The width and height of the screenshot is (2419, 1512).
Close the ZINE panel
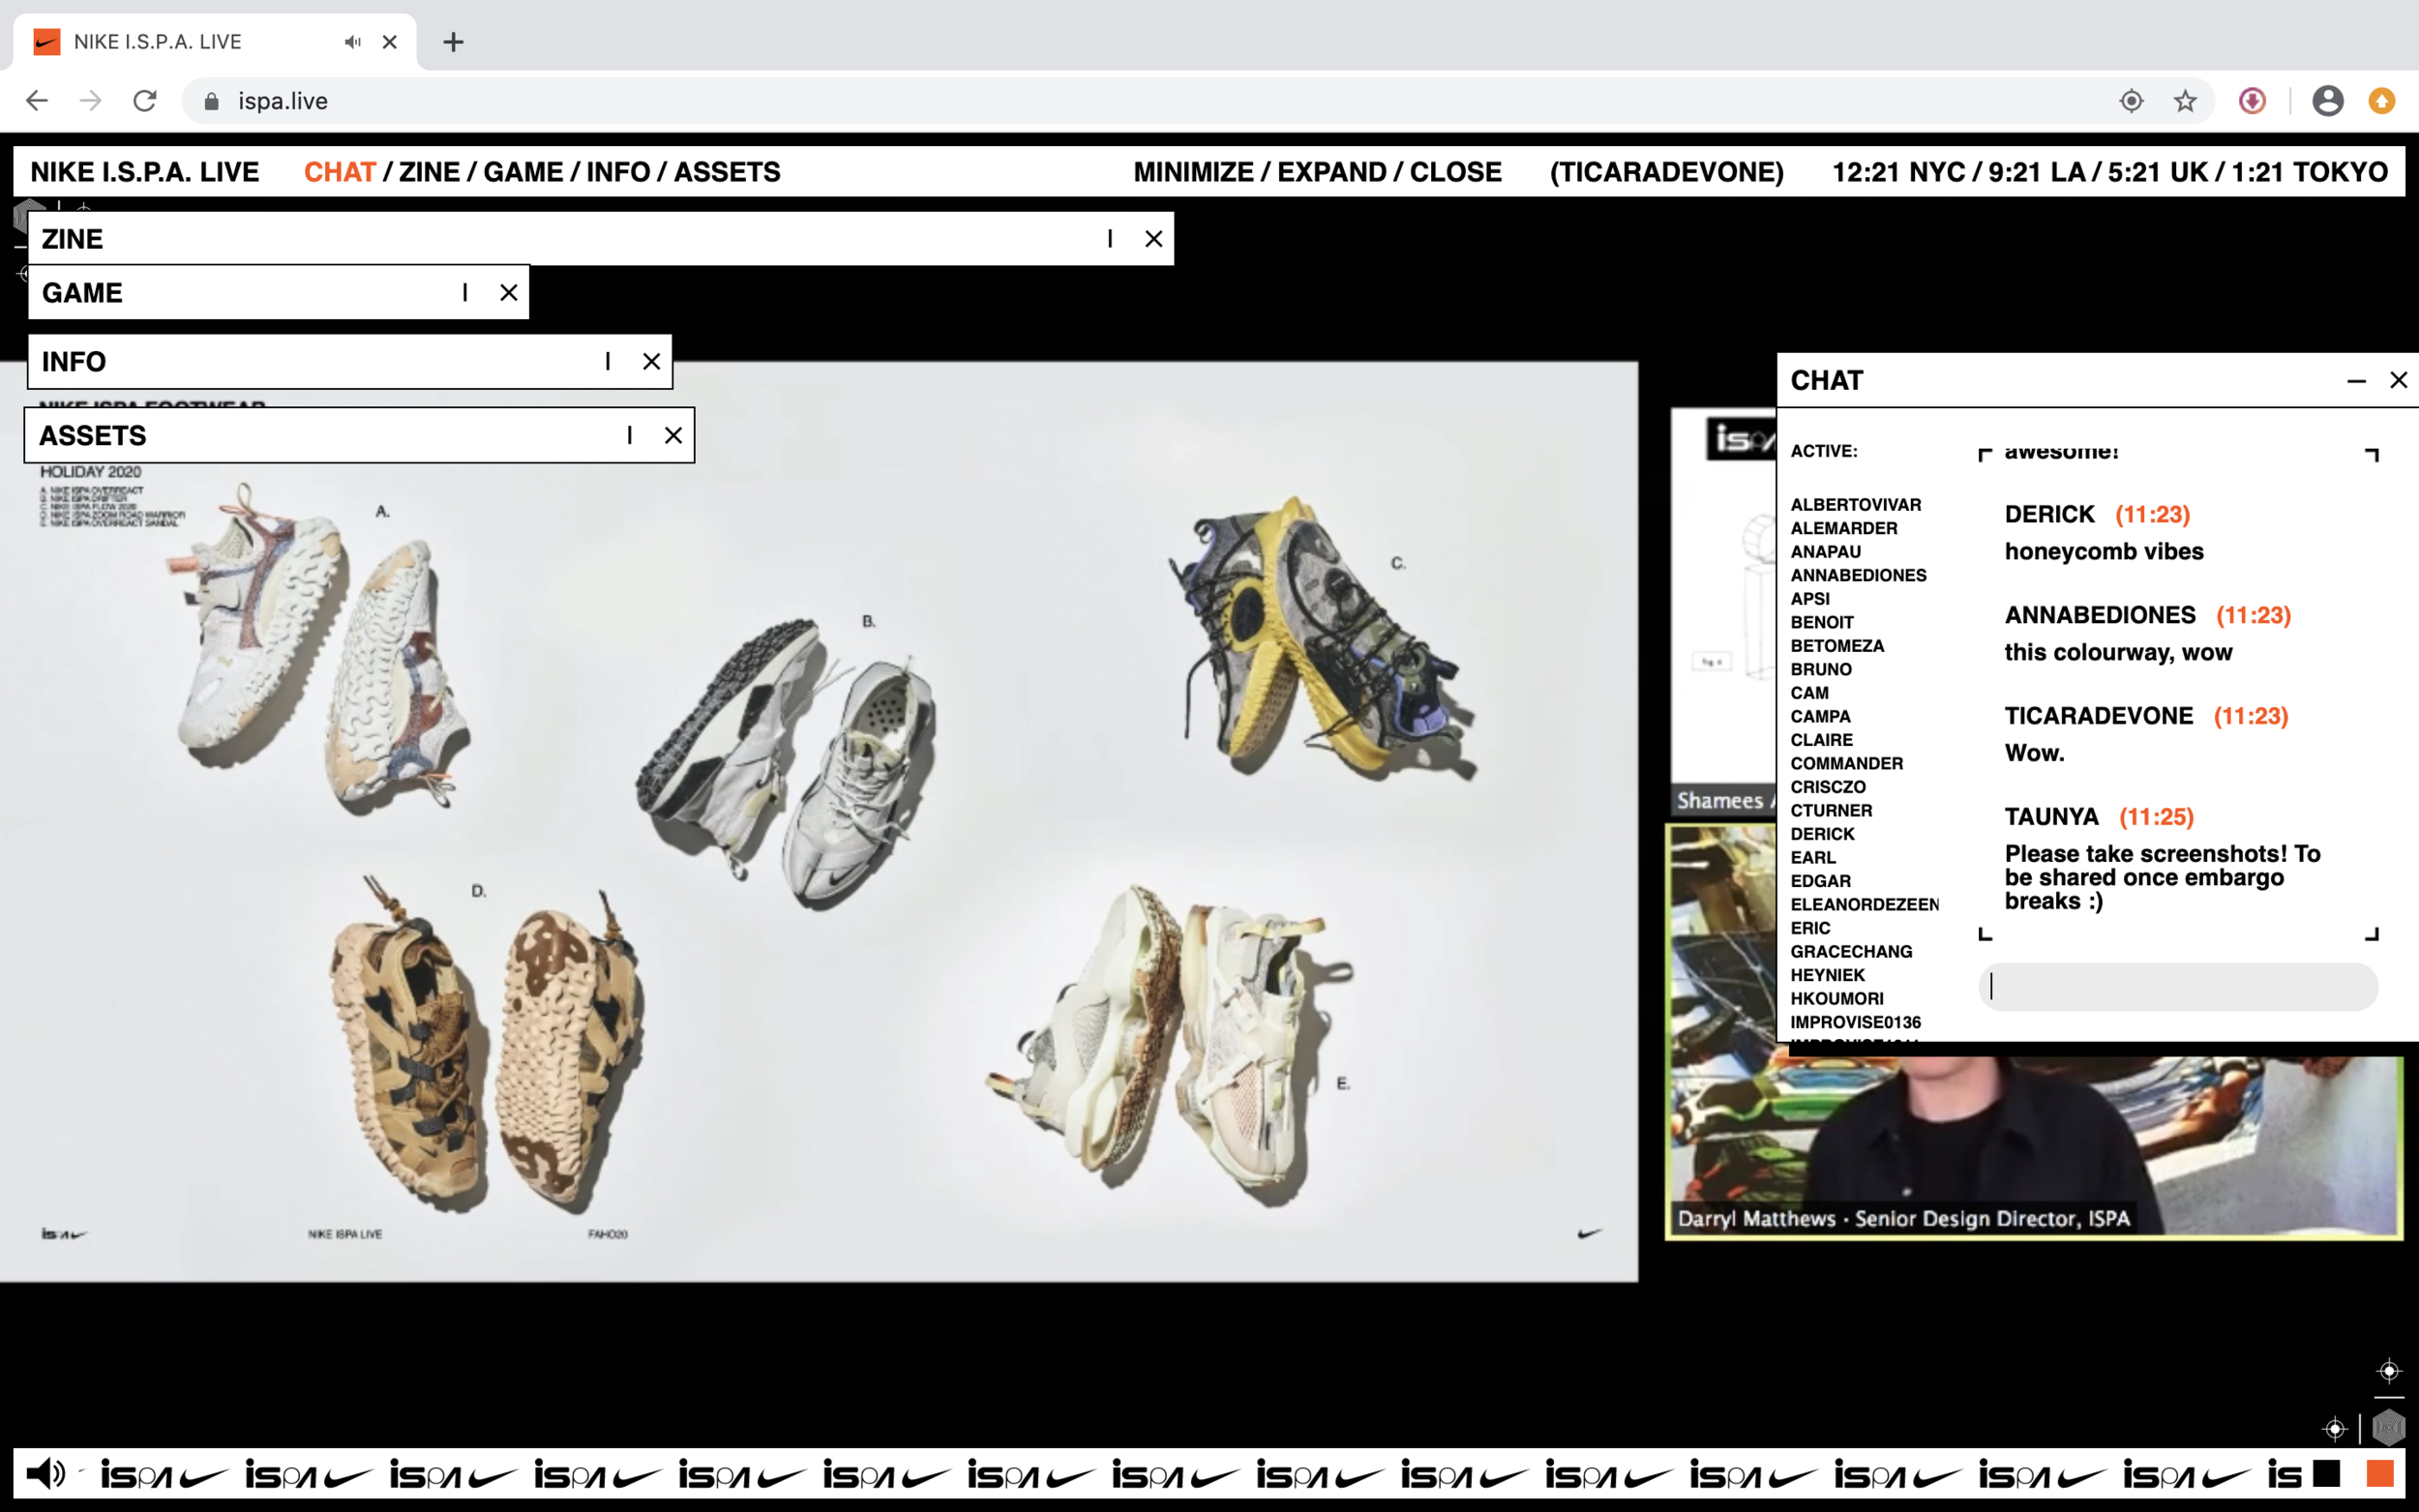coord(1154,239)
